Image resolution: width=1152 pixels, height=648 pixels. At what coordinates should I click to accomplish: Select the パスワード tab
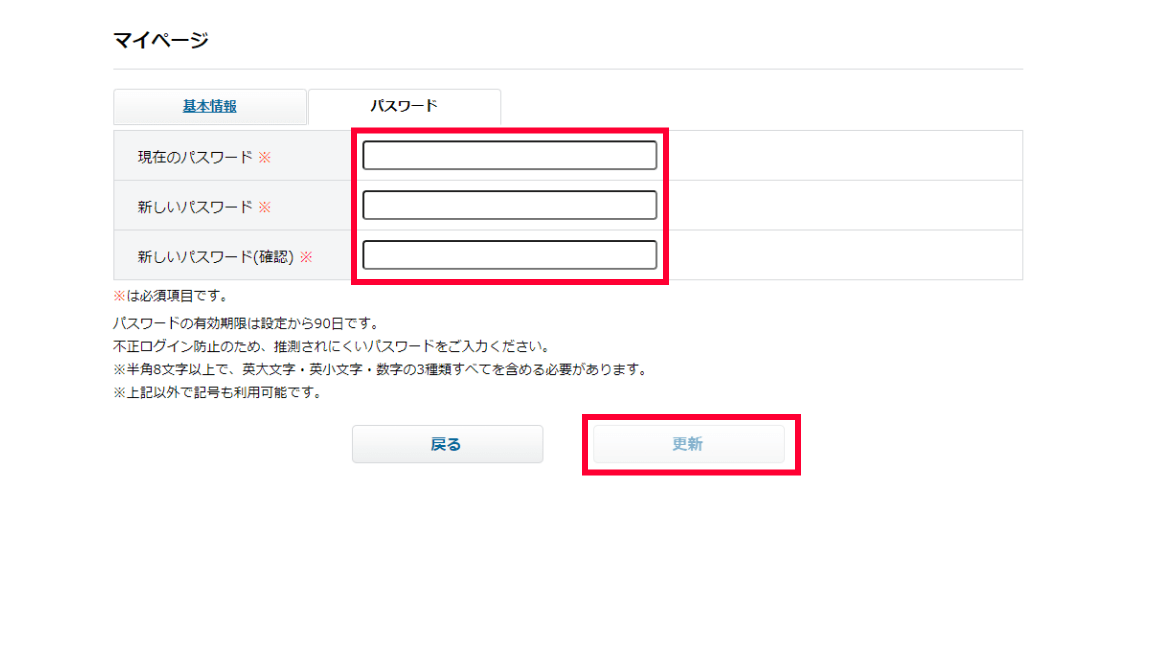click(404, 106)
